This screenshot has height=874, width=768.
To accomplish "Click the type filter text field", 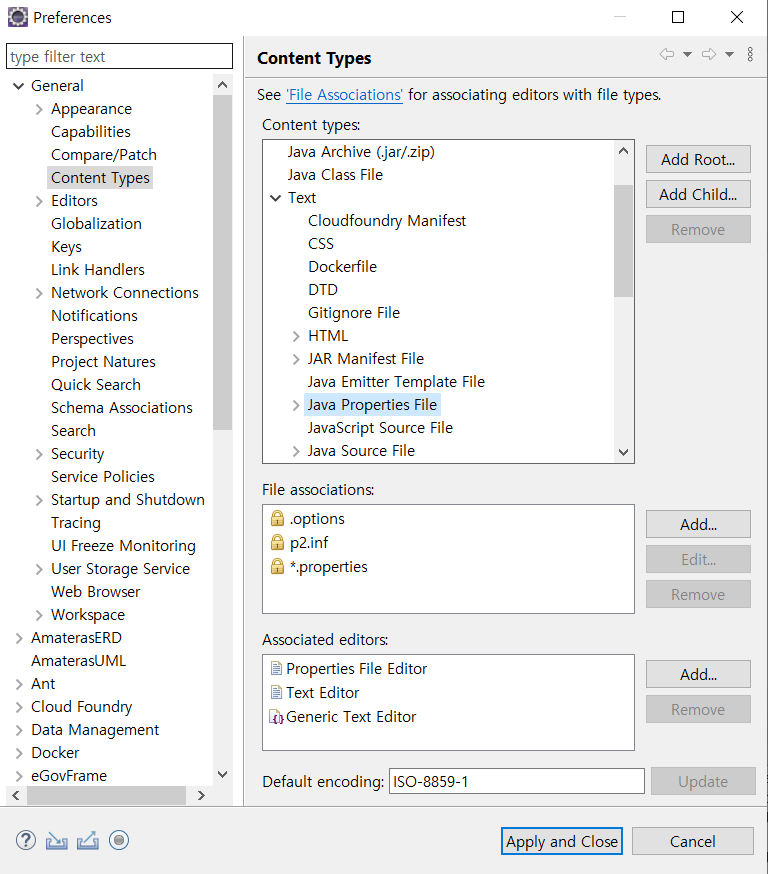I will pyautogui.click(x=119, y=56).
